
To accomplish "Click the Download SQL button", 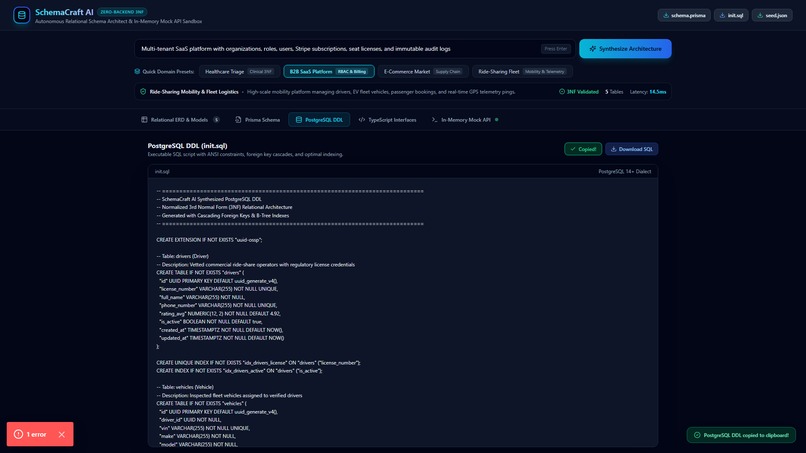I will [x=631, y=149].
